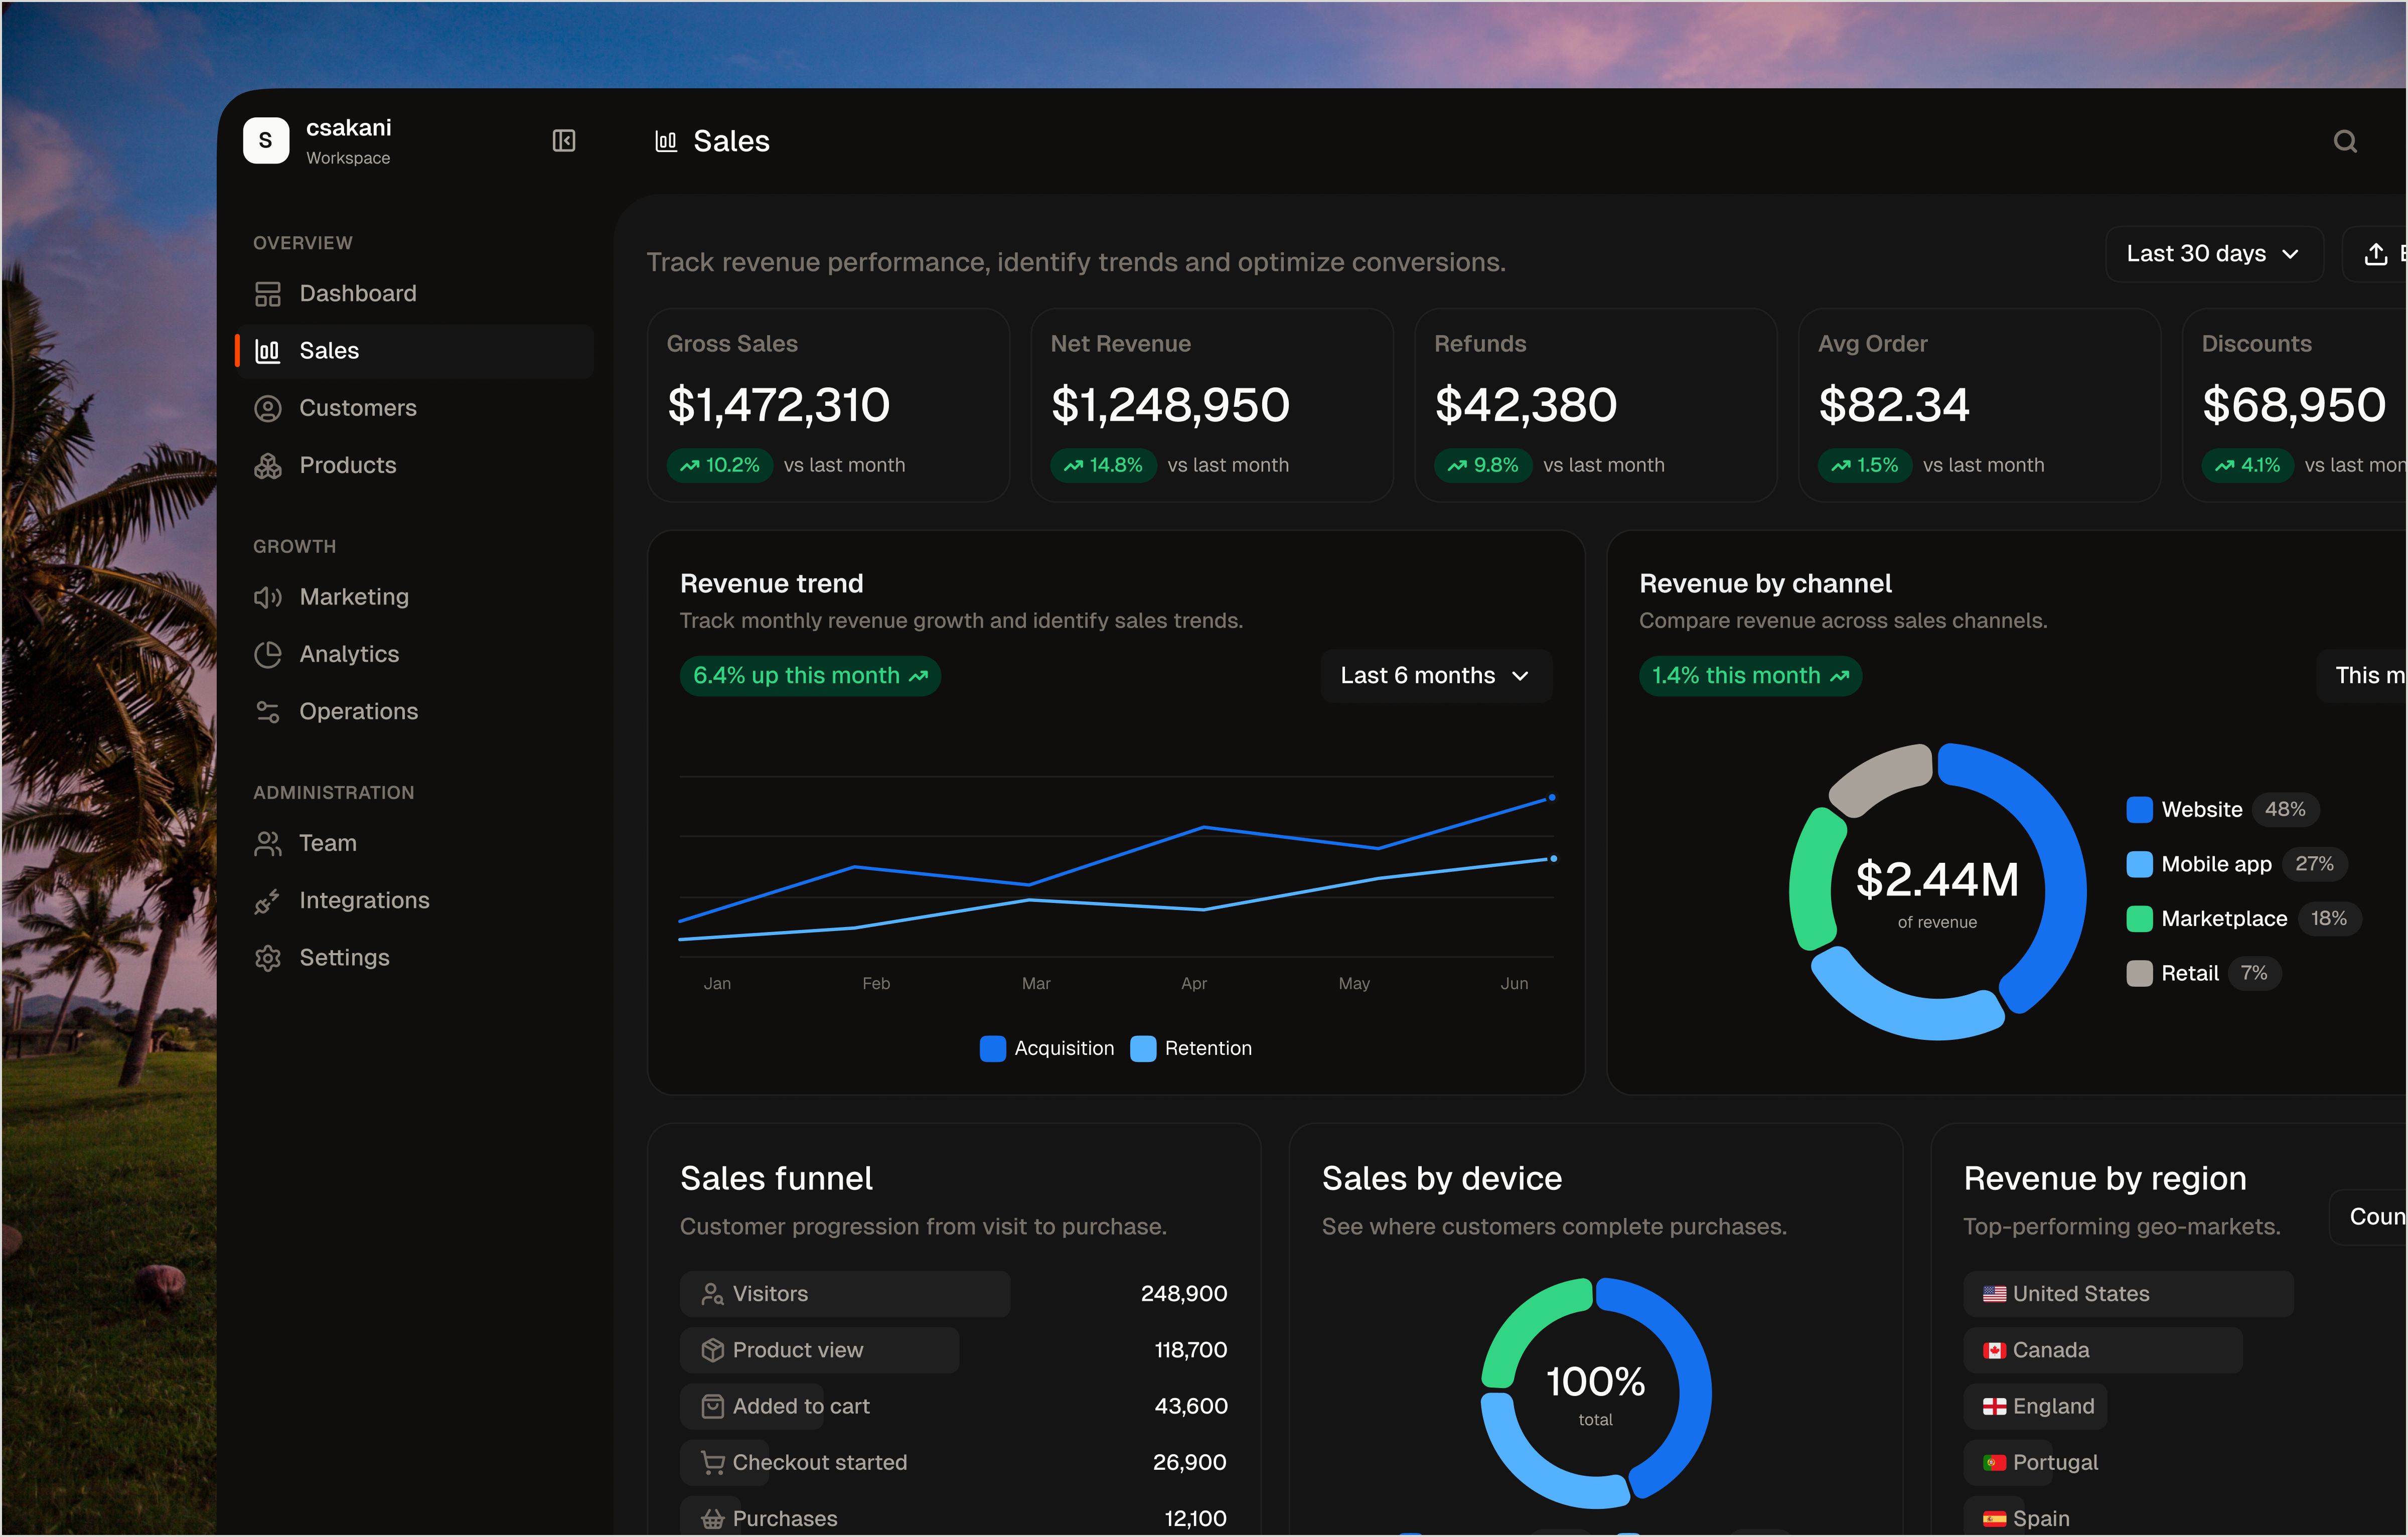Select the Canada region row

[2103, 1350]
